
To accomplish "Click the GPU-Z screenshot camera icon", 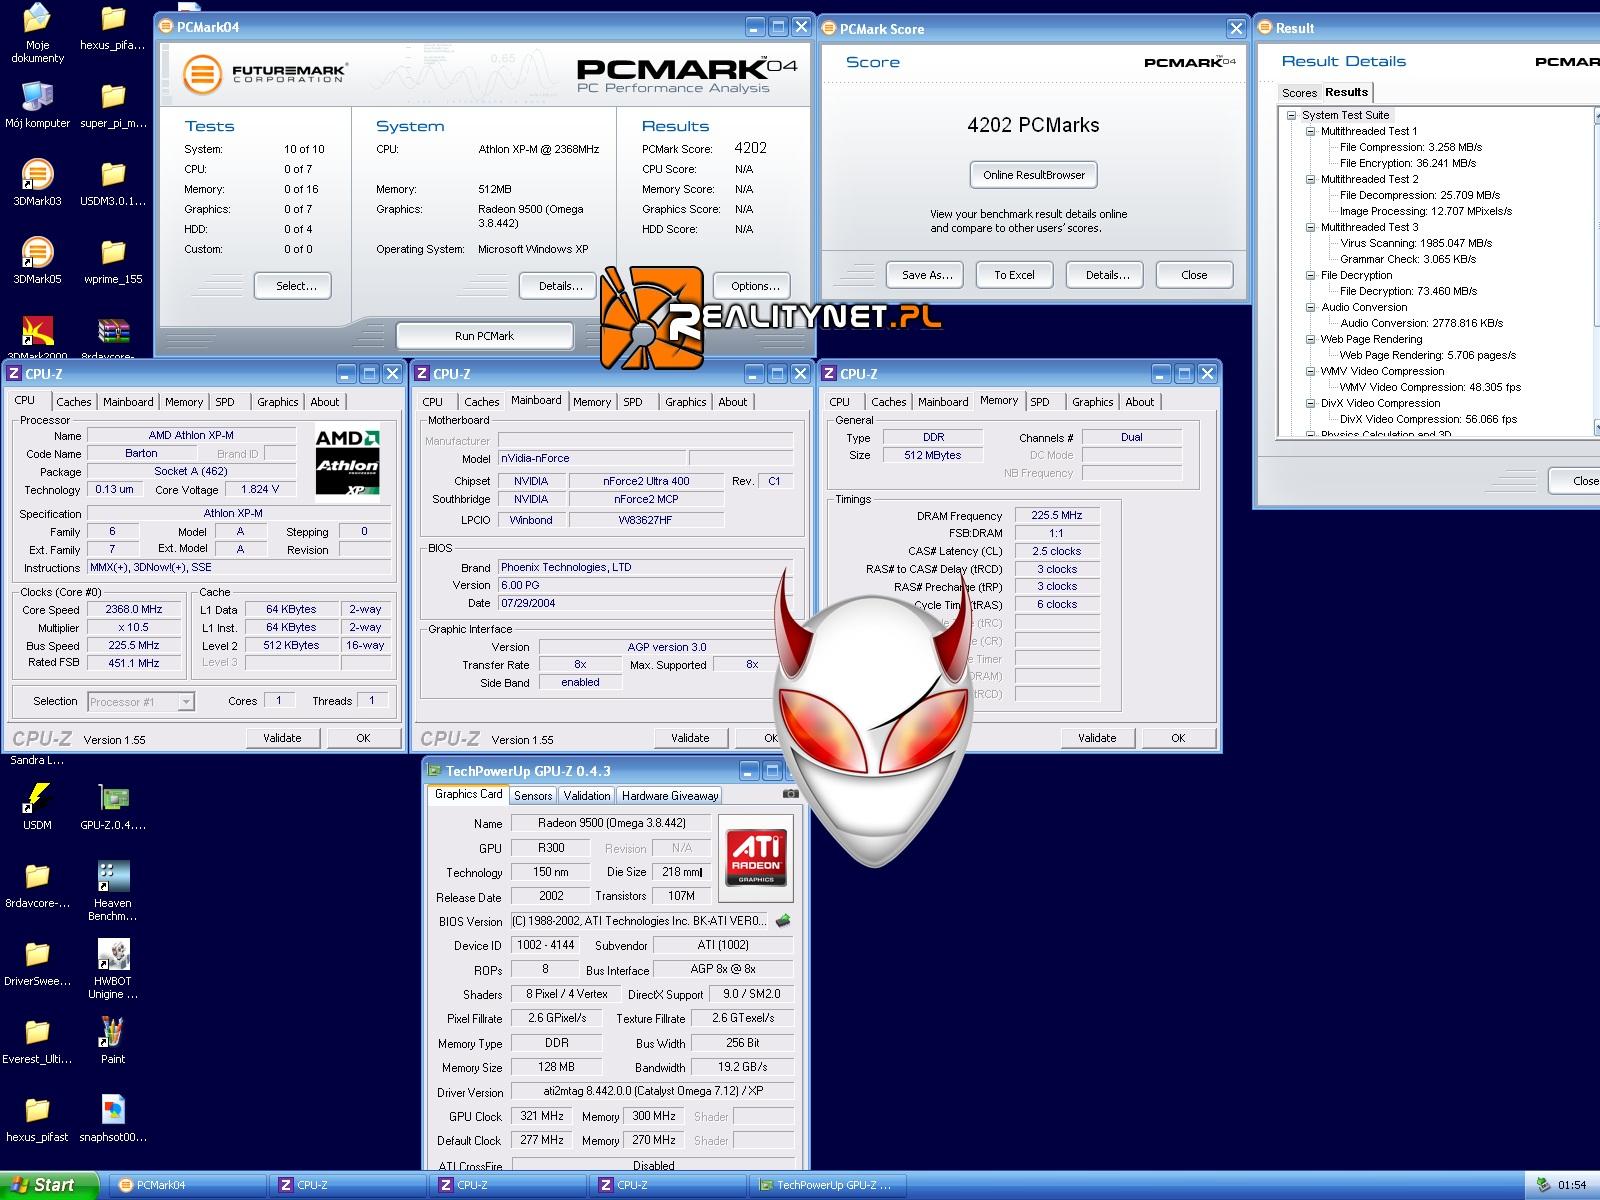I will click(x=790, y=794).
